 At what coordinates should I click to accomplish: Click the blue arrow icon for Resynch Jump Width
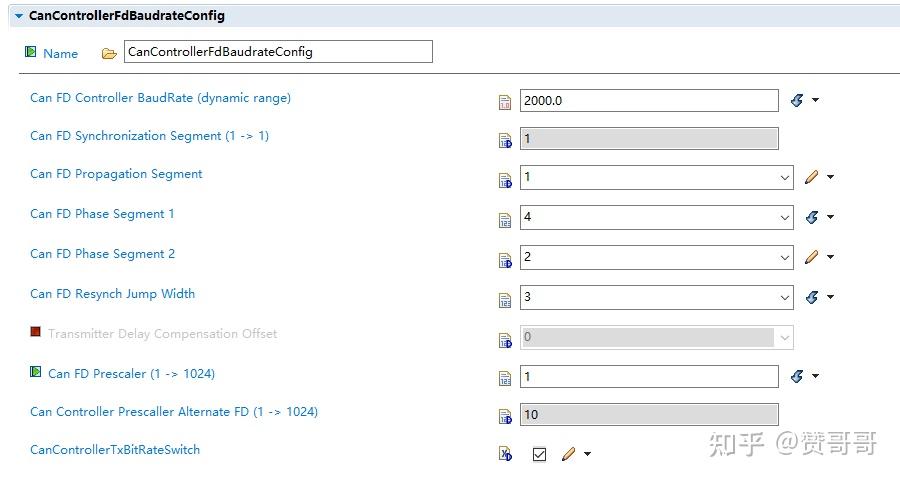pyautogui.click(x=811, y=297)
